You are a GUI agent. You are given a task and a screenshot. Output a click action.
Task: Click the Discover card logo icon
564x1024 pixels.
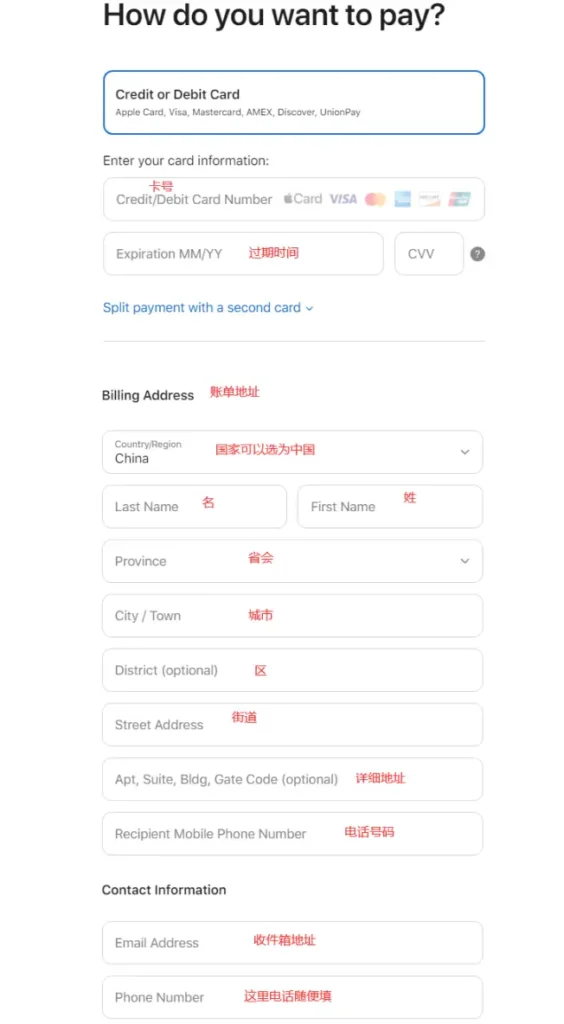tap(430, 199)
